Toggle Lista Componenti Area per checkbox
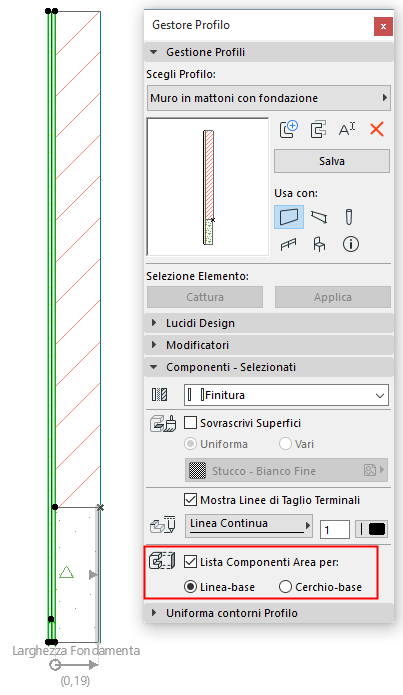The height and width of the screenshot is (695, 403). (190, 562)
